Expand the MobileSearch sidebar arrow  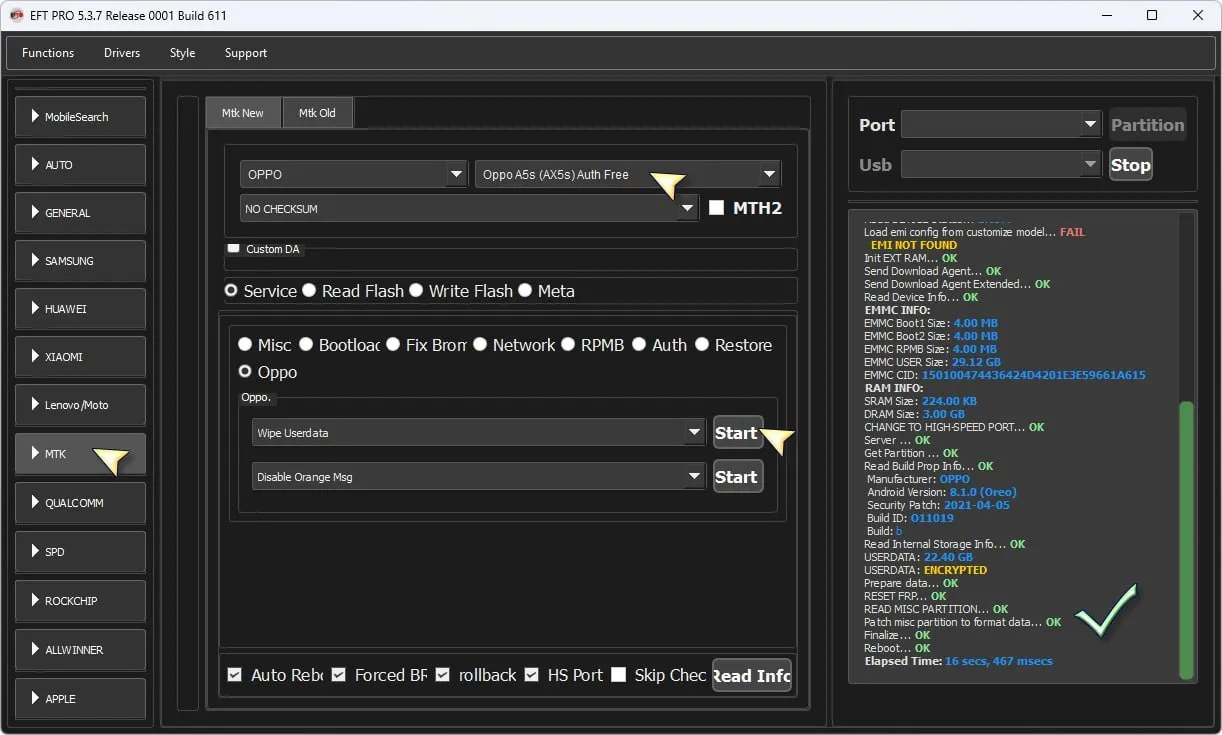coord(36,117)
